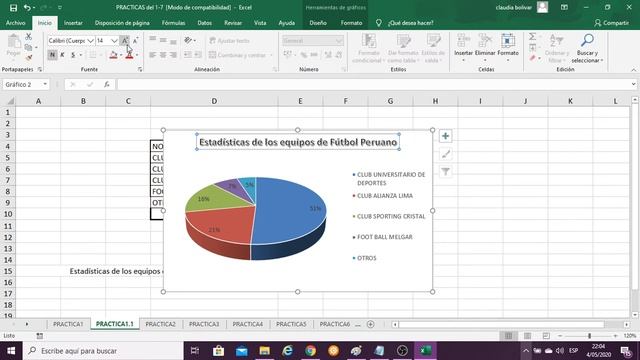This screenshot has width=640, height=360.
Task: Switch to sheet tab PRACTICA1
Action: 68,324
